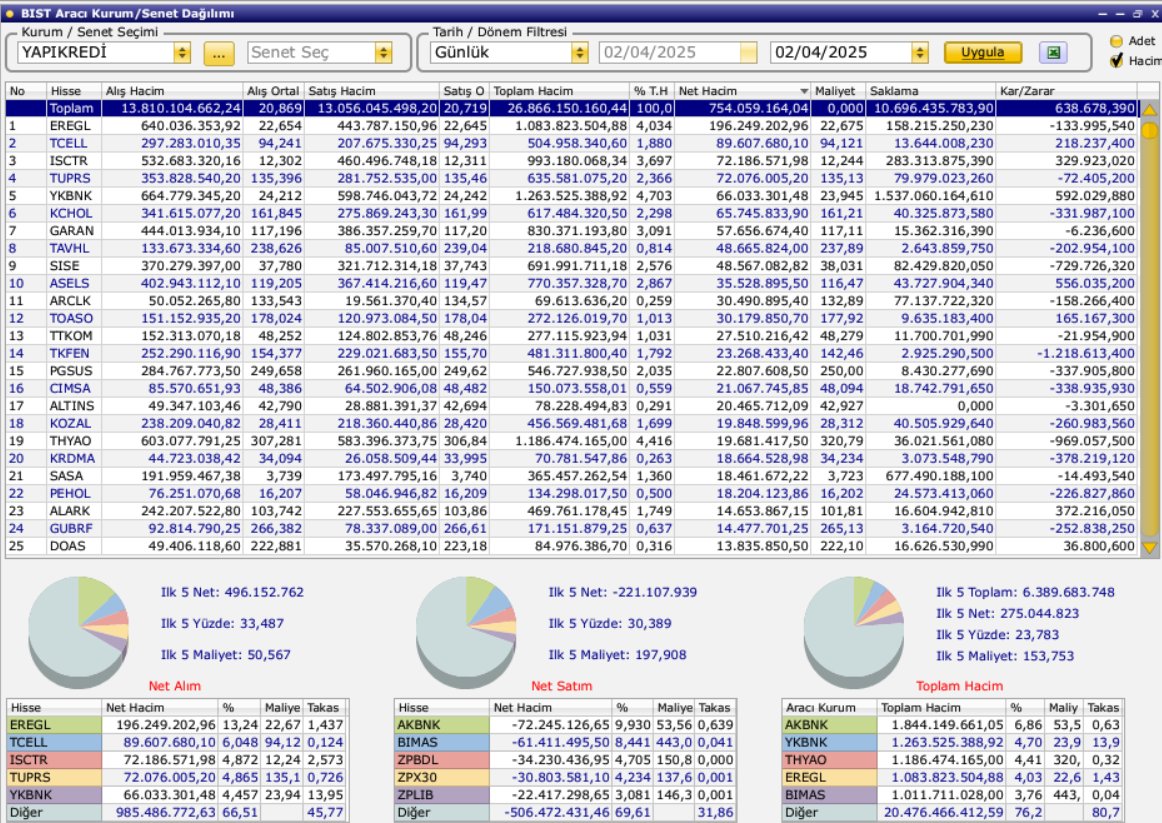
Task: Open the end date 02/04/2025 dropdown
Action: click(920, 53)
